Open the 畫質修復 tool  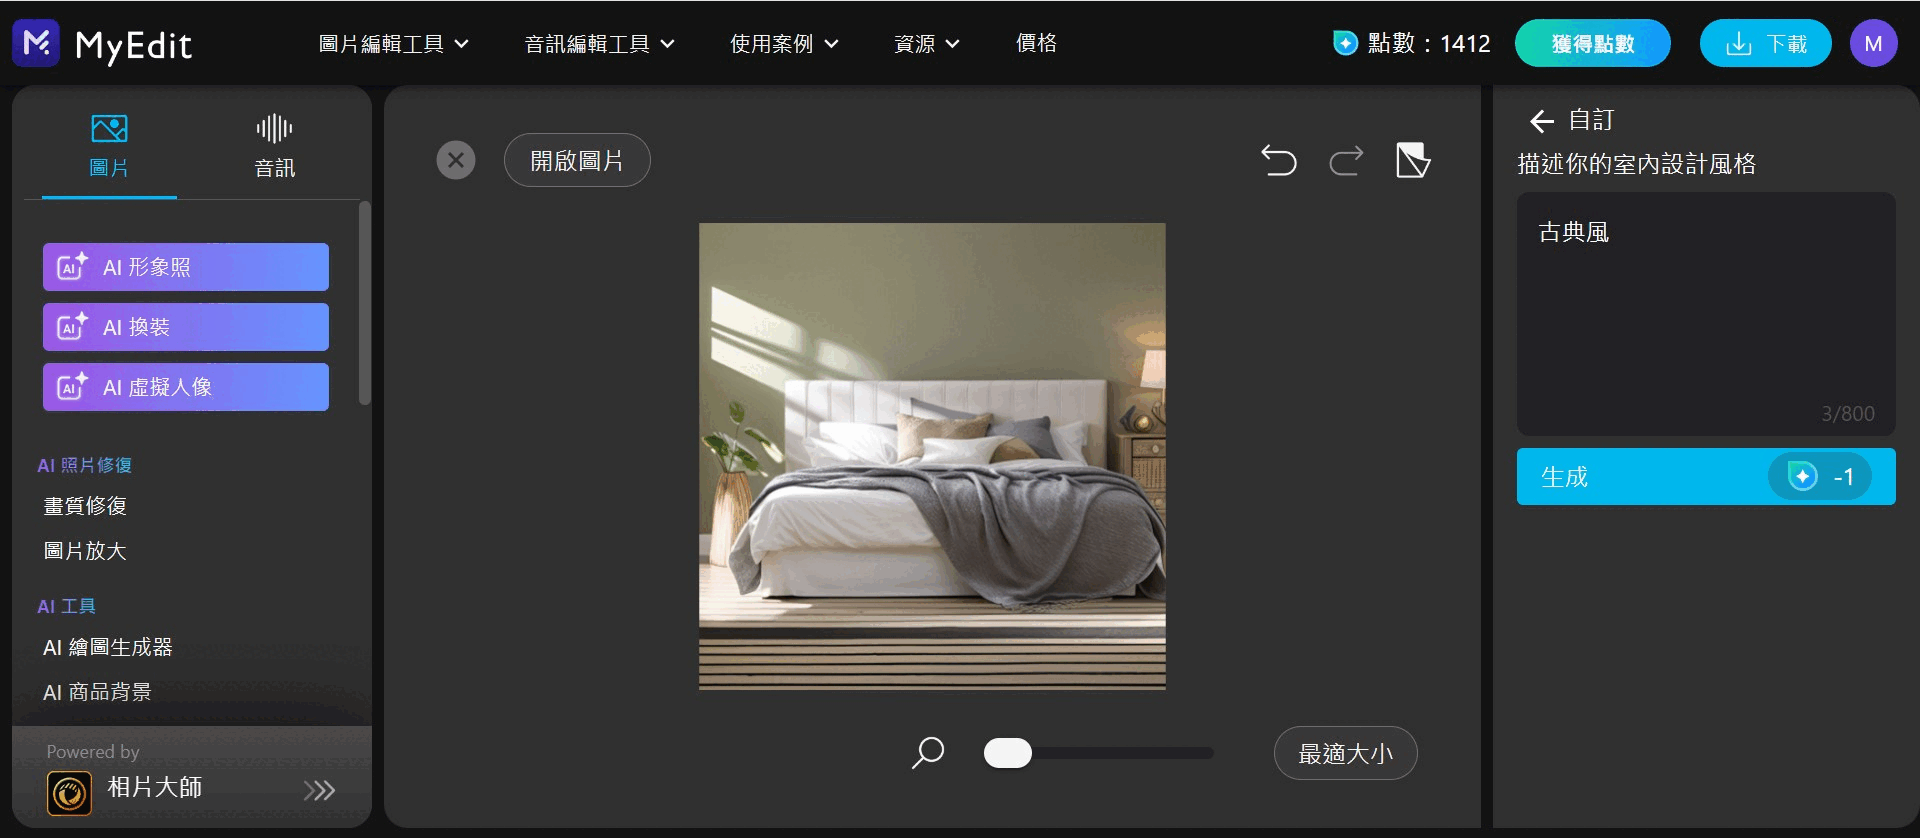click(85, 506)
